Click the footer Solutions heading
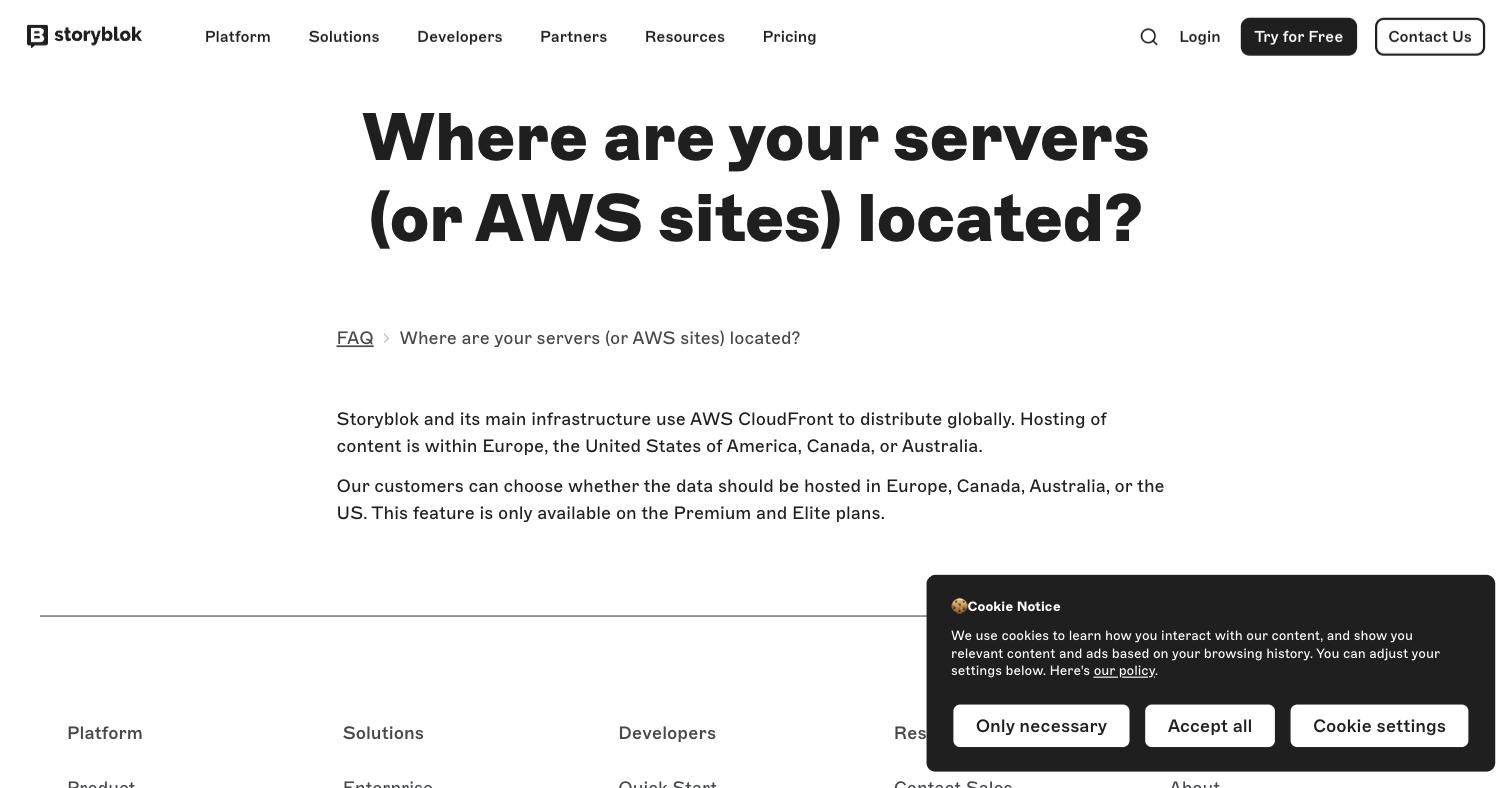The image size is (1512, 788). (x=383, y=733)
